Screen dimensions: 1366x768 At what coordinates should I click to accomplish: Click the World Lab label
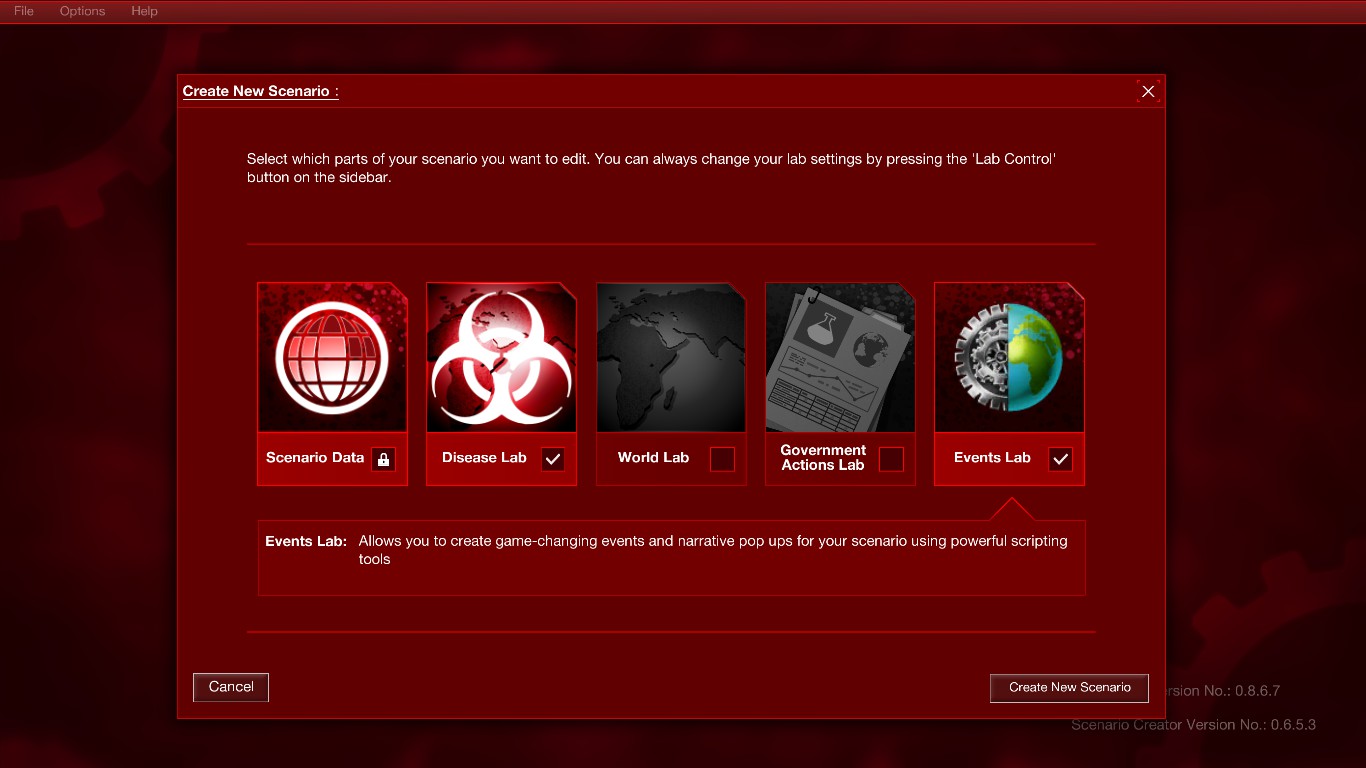(653, 458)
